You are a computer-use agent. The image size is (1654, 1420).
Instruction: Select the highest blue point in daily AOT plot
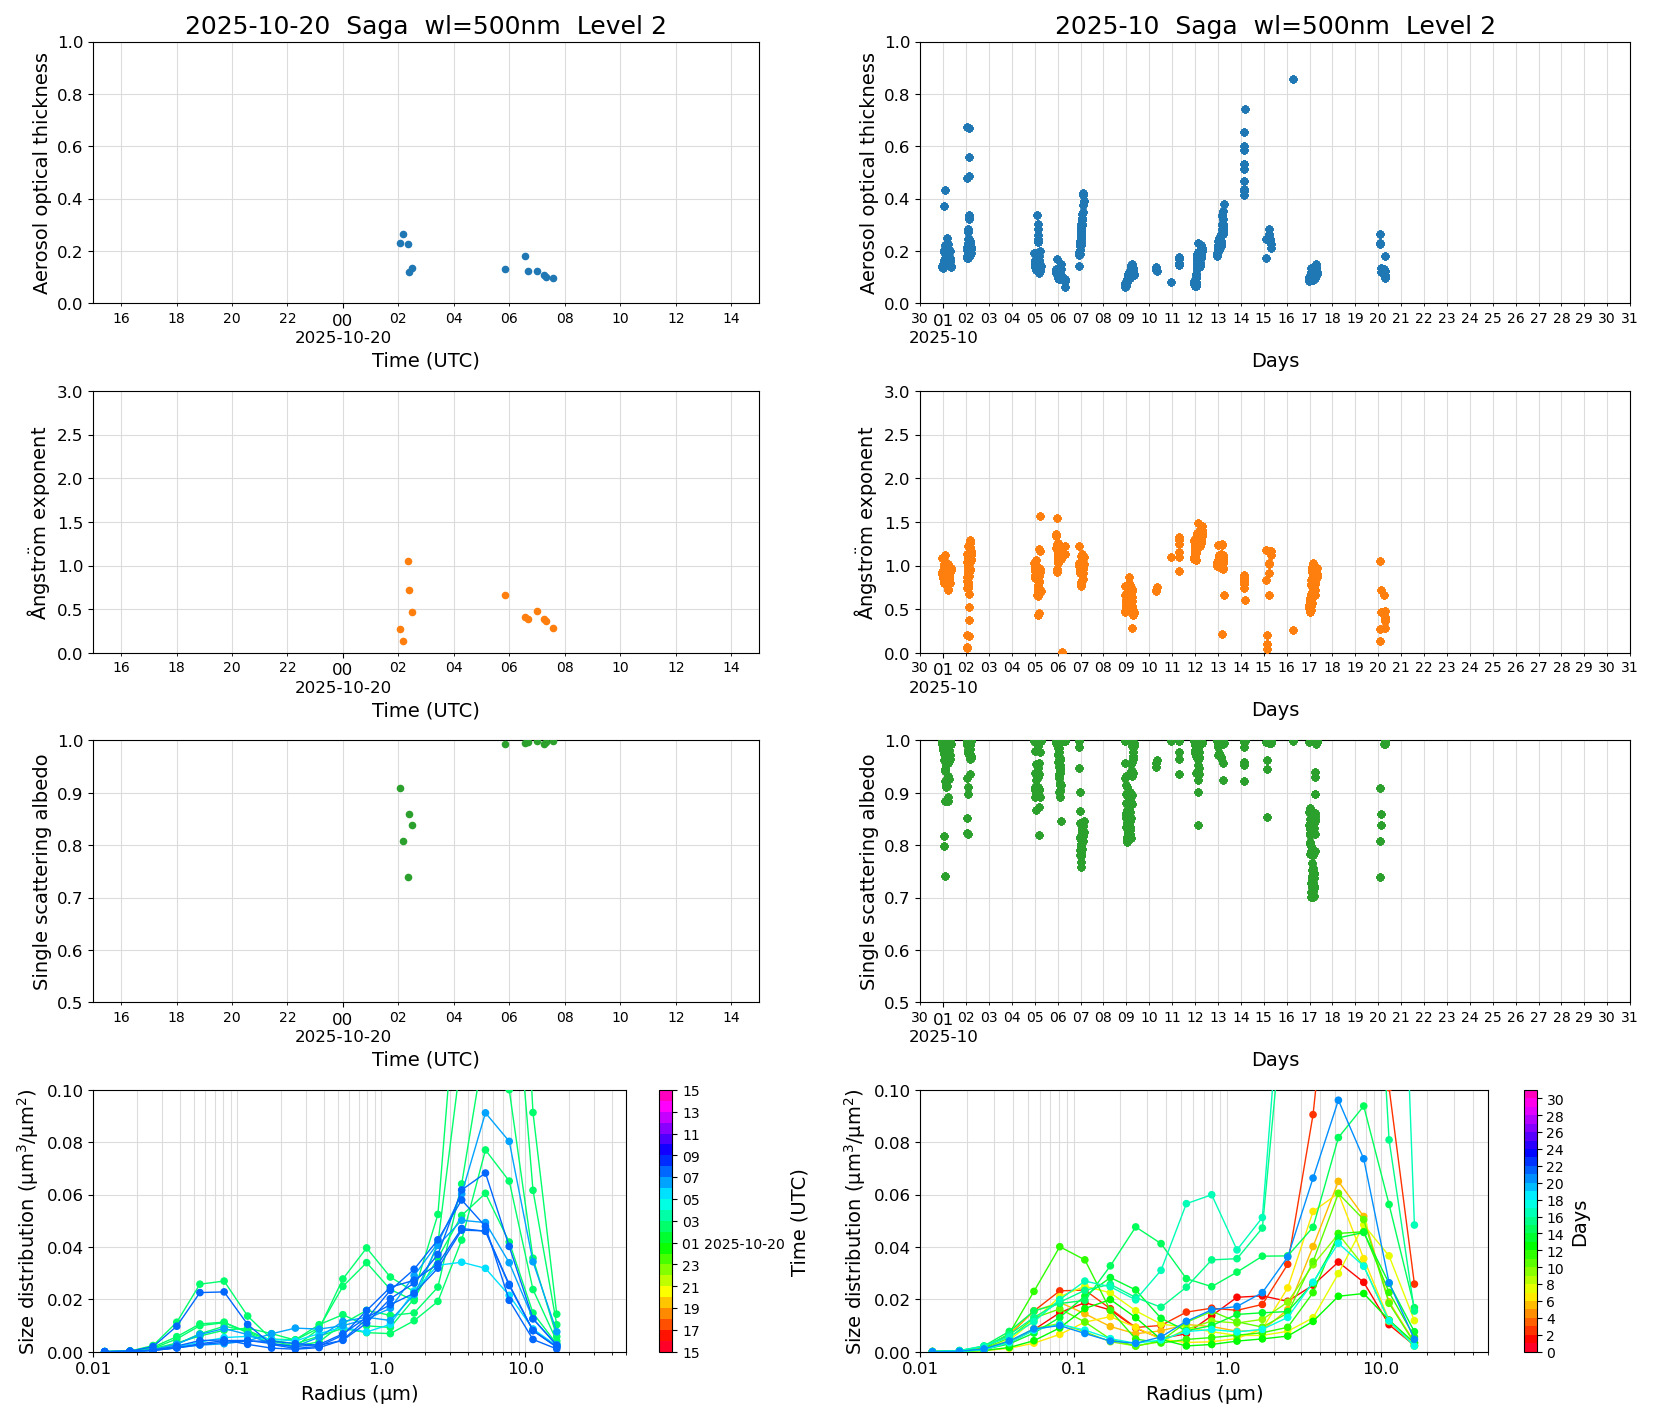click(x=403, y=234)
